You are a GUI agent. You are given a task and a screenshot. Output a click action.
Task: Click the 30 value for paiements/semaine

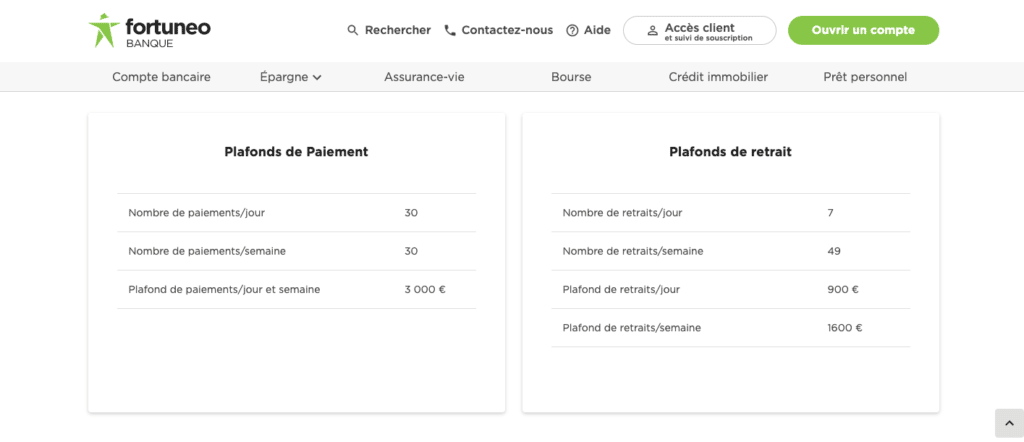[x=411, y=251]
